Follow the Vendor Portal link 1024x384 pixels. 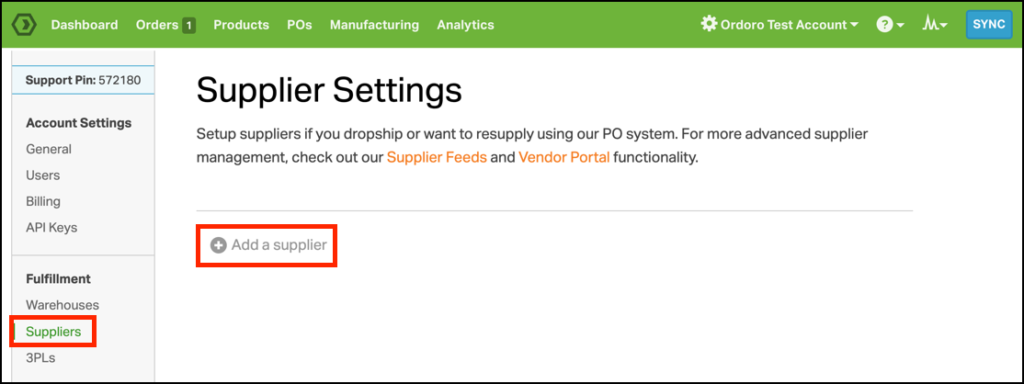click(564, 157)
